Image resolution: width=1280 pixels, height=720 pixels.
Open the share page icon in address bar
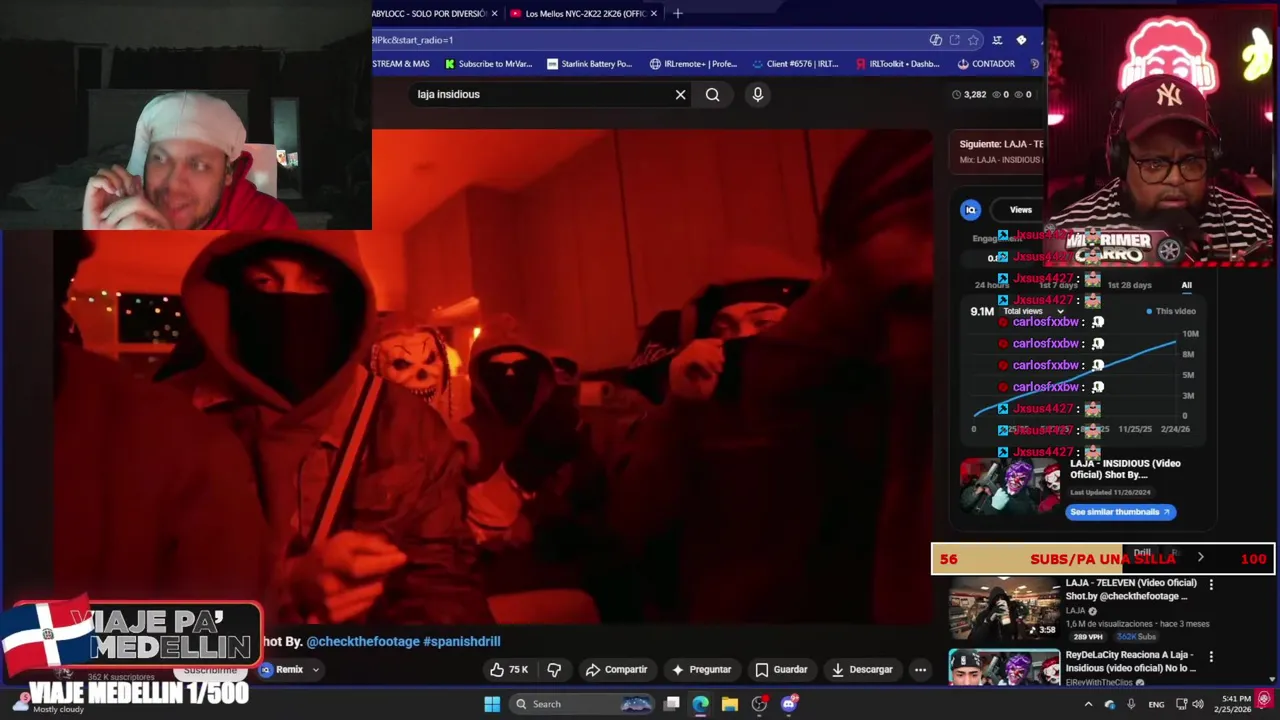coord(954,40)
